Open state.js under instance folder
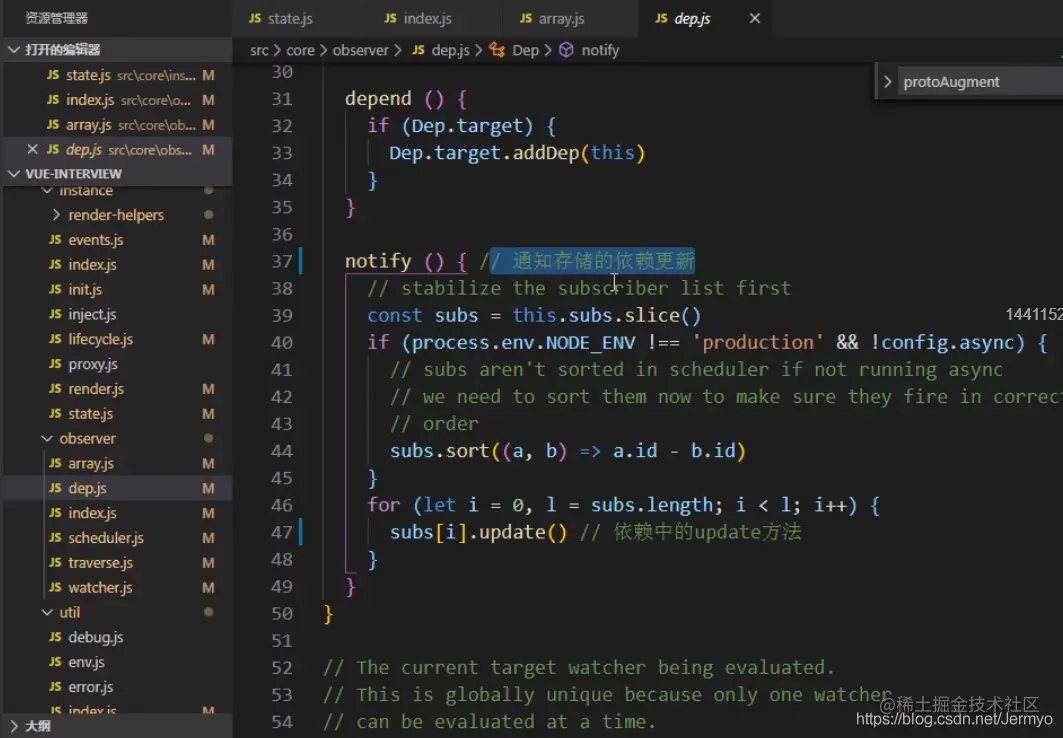The image size is (1063, 738). [x=117, y=413]
